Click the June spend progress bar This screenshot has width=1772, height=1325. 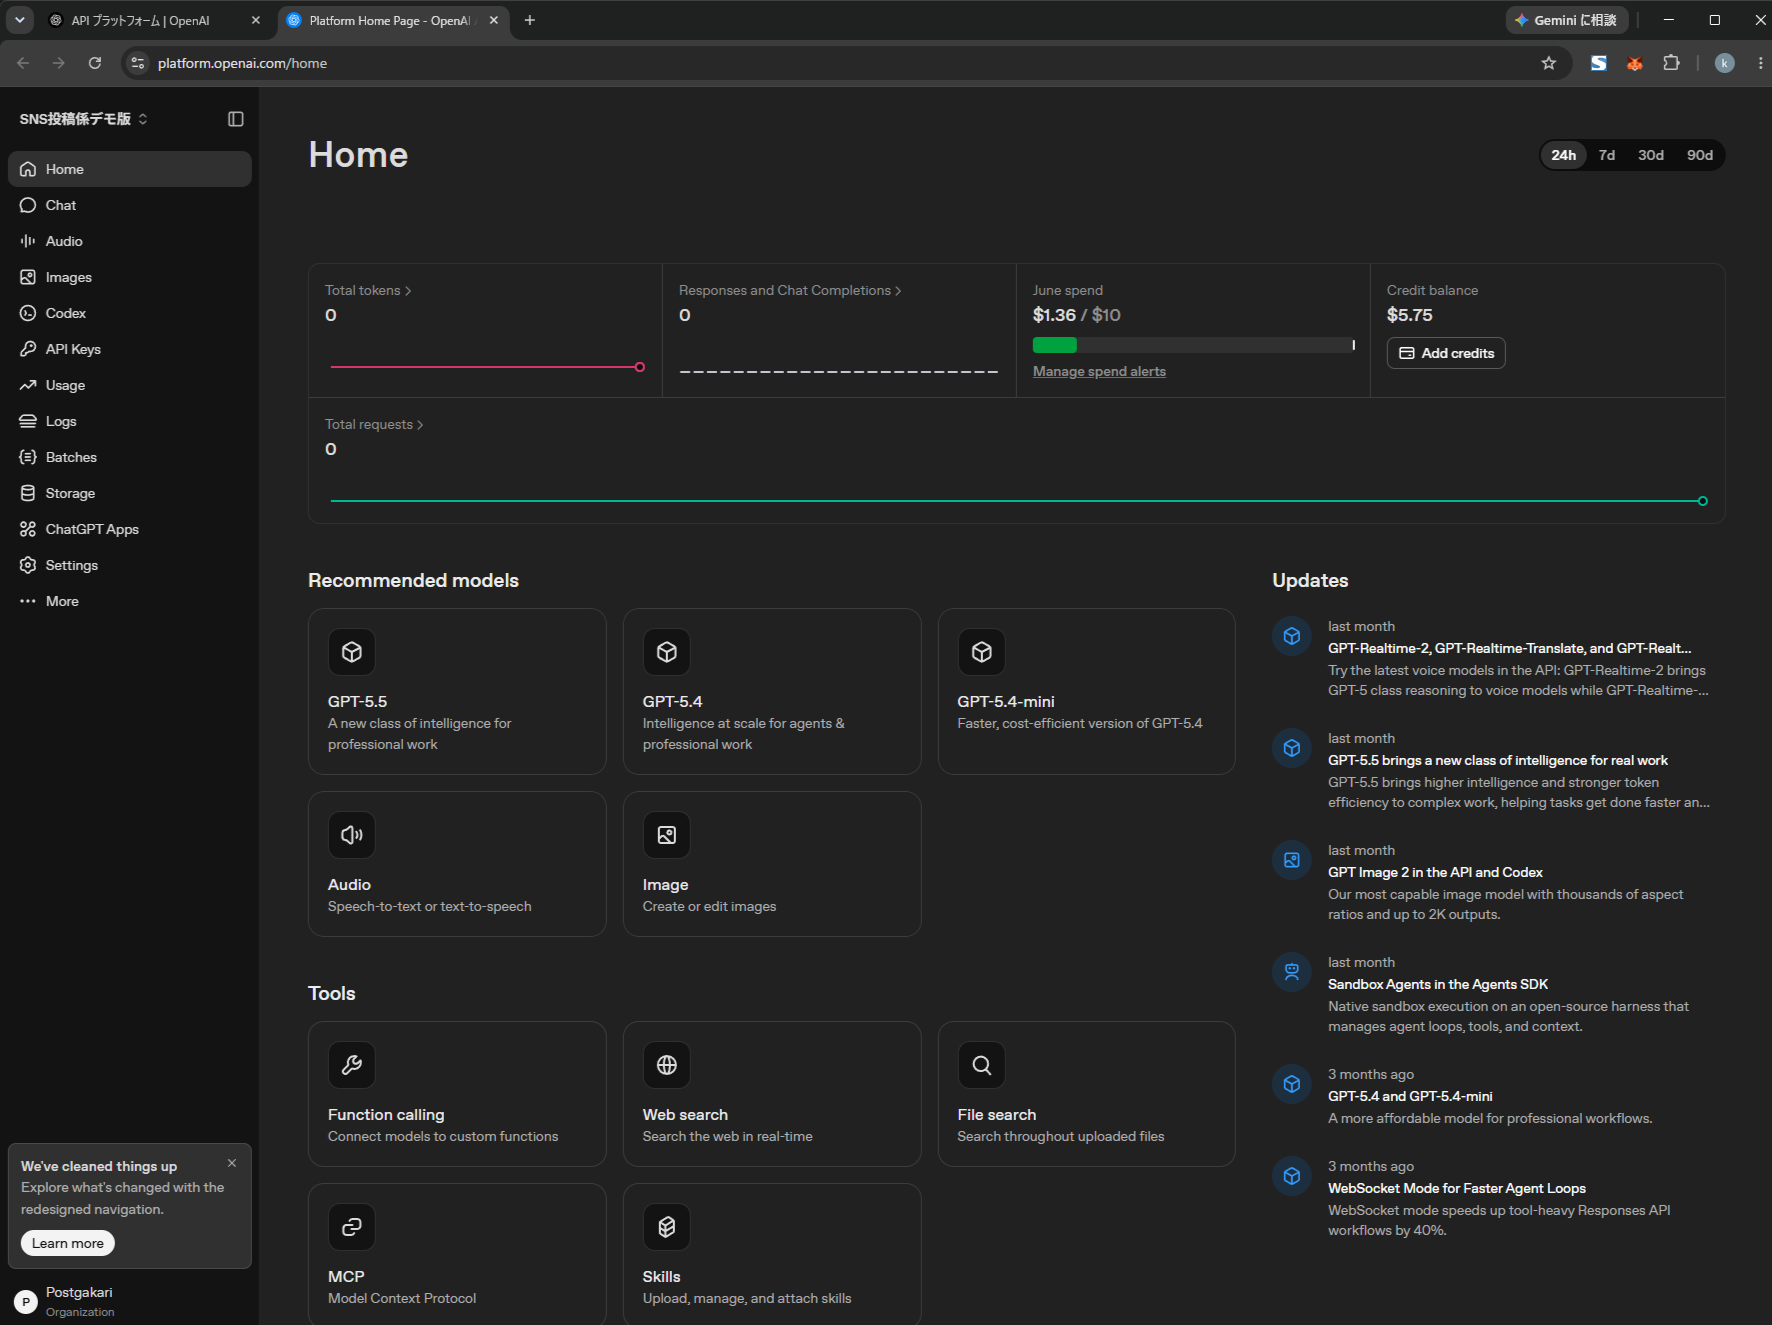click(x=1194, y=345)
